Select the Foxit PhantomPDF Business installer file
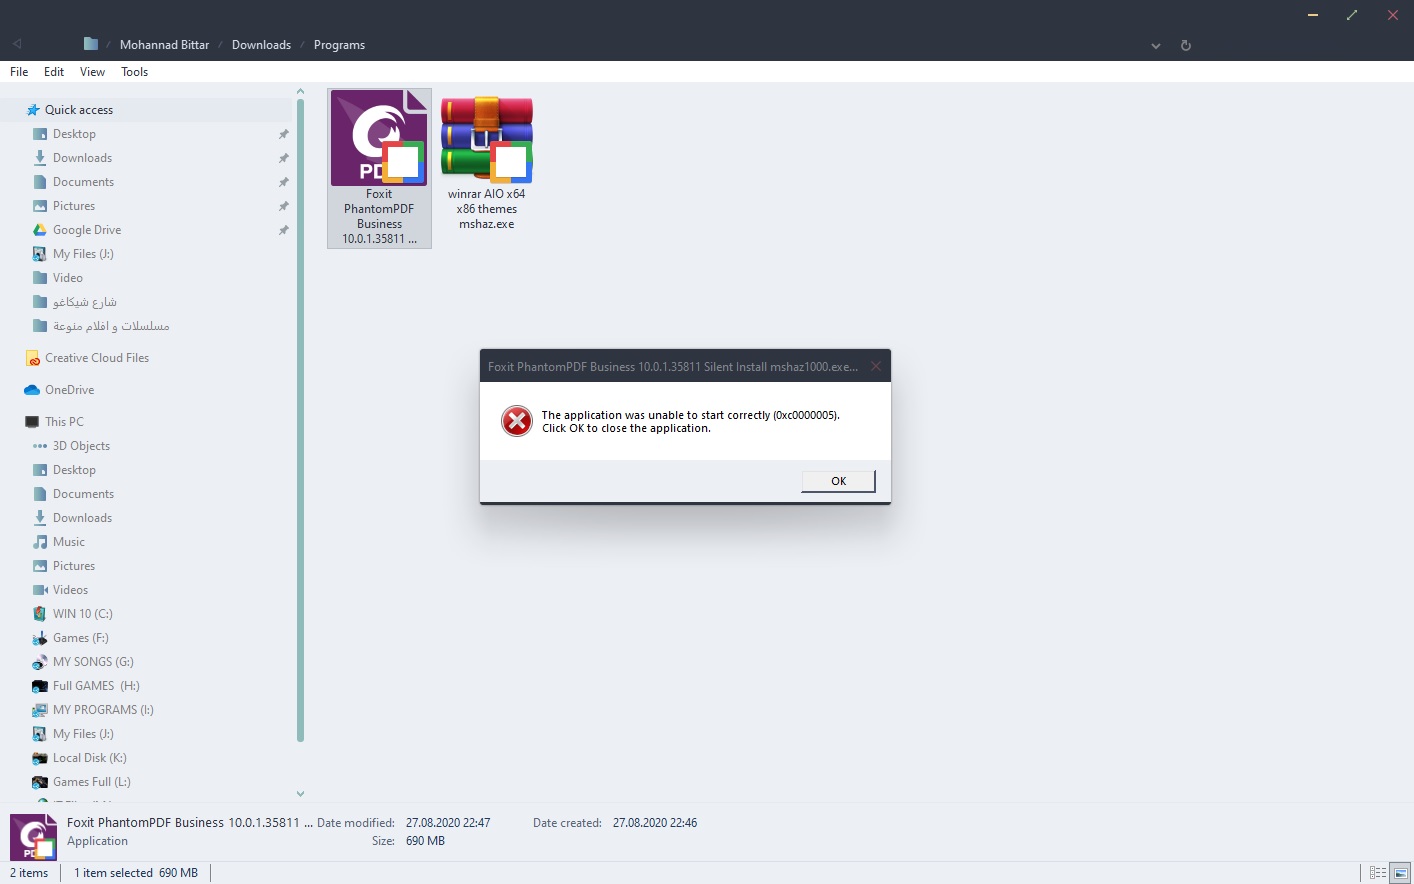This screenshot has height=884, width=1414. coord(379,168)
